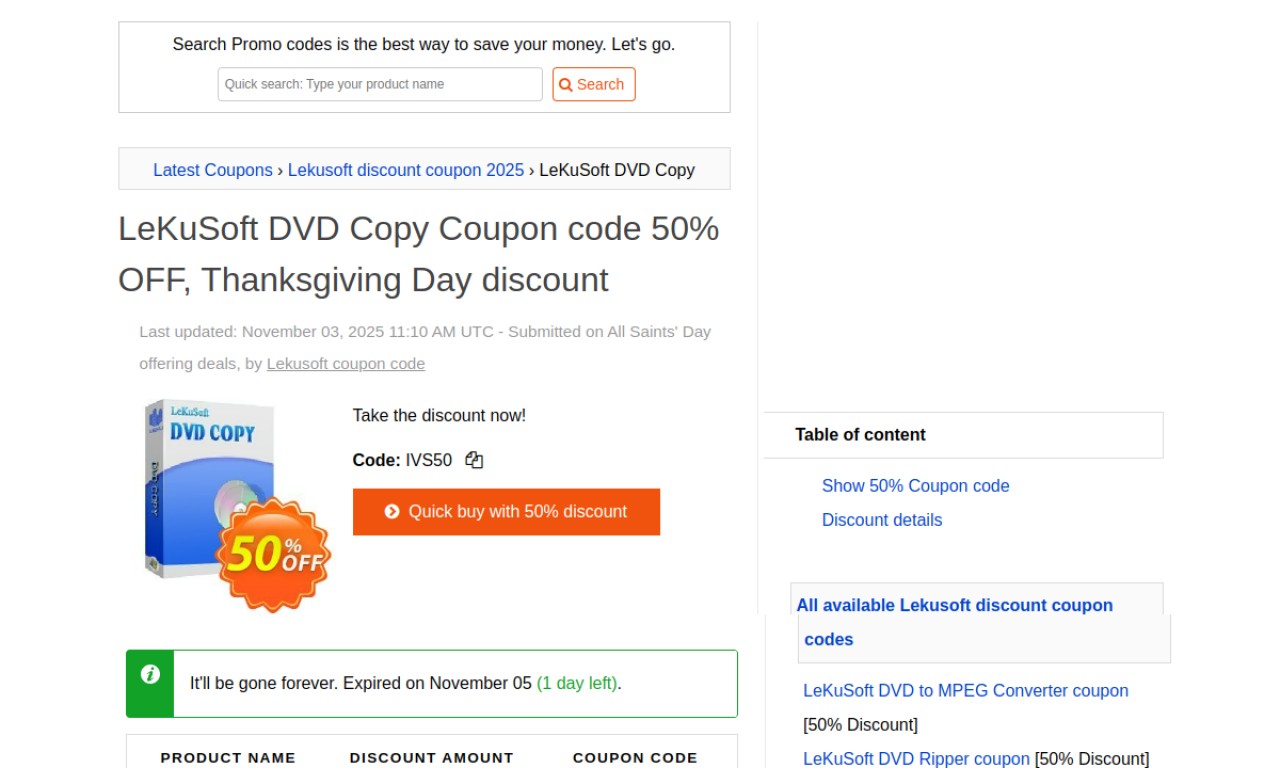This screenshot has height=768, width=1280.
Task: Click the Search button
Action: click(593, 84)
